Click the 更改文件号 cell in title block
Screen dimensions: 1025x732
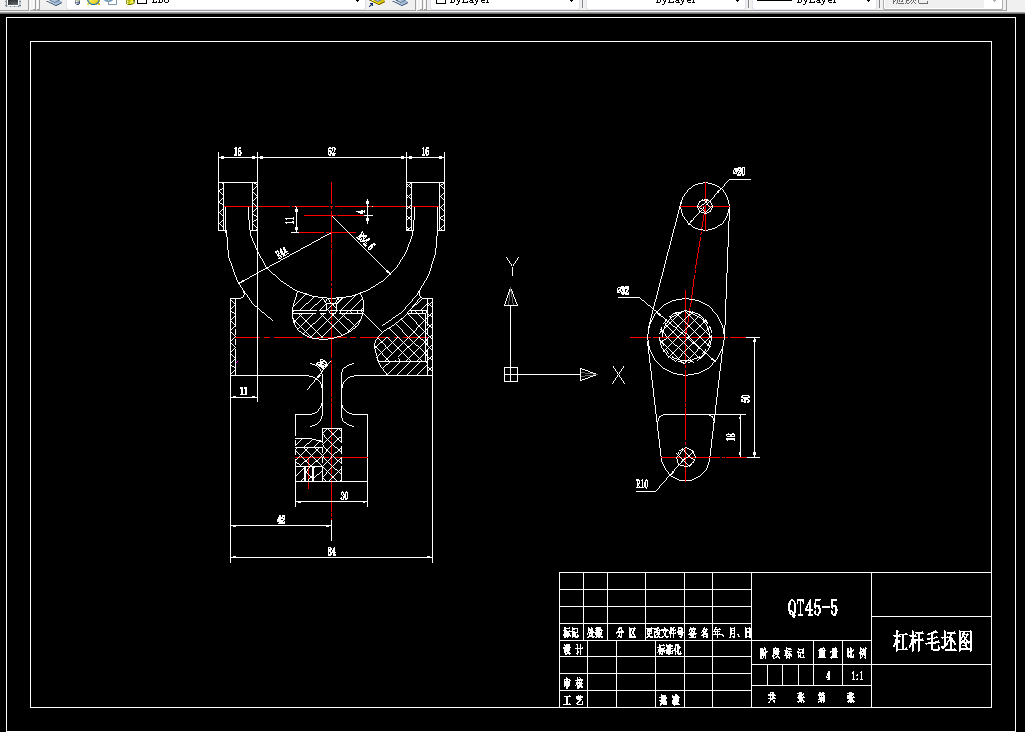pos(665,632)
